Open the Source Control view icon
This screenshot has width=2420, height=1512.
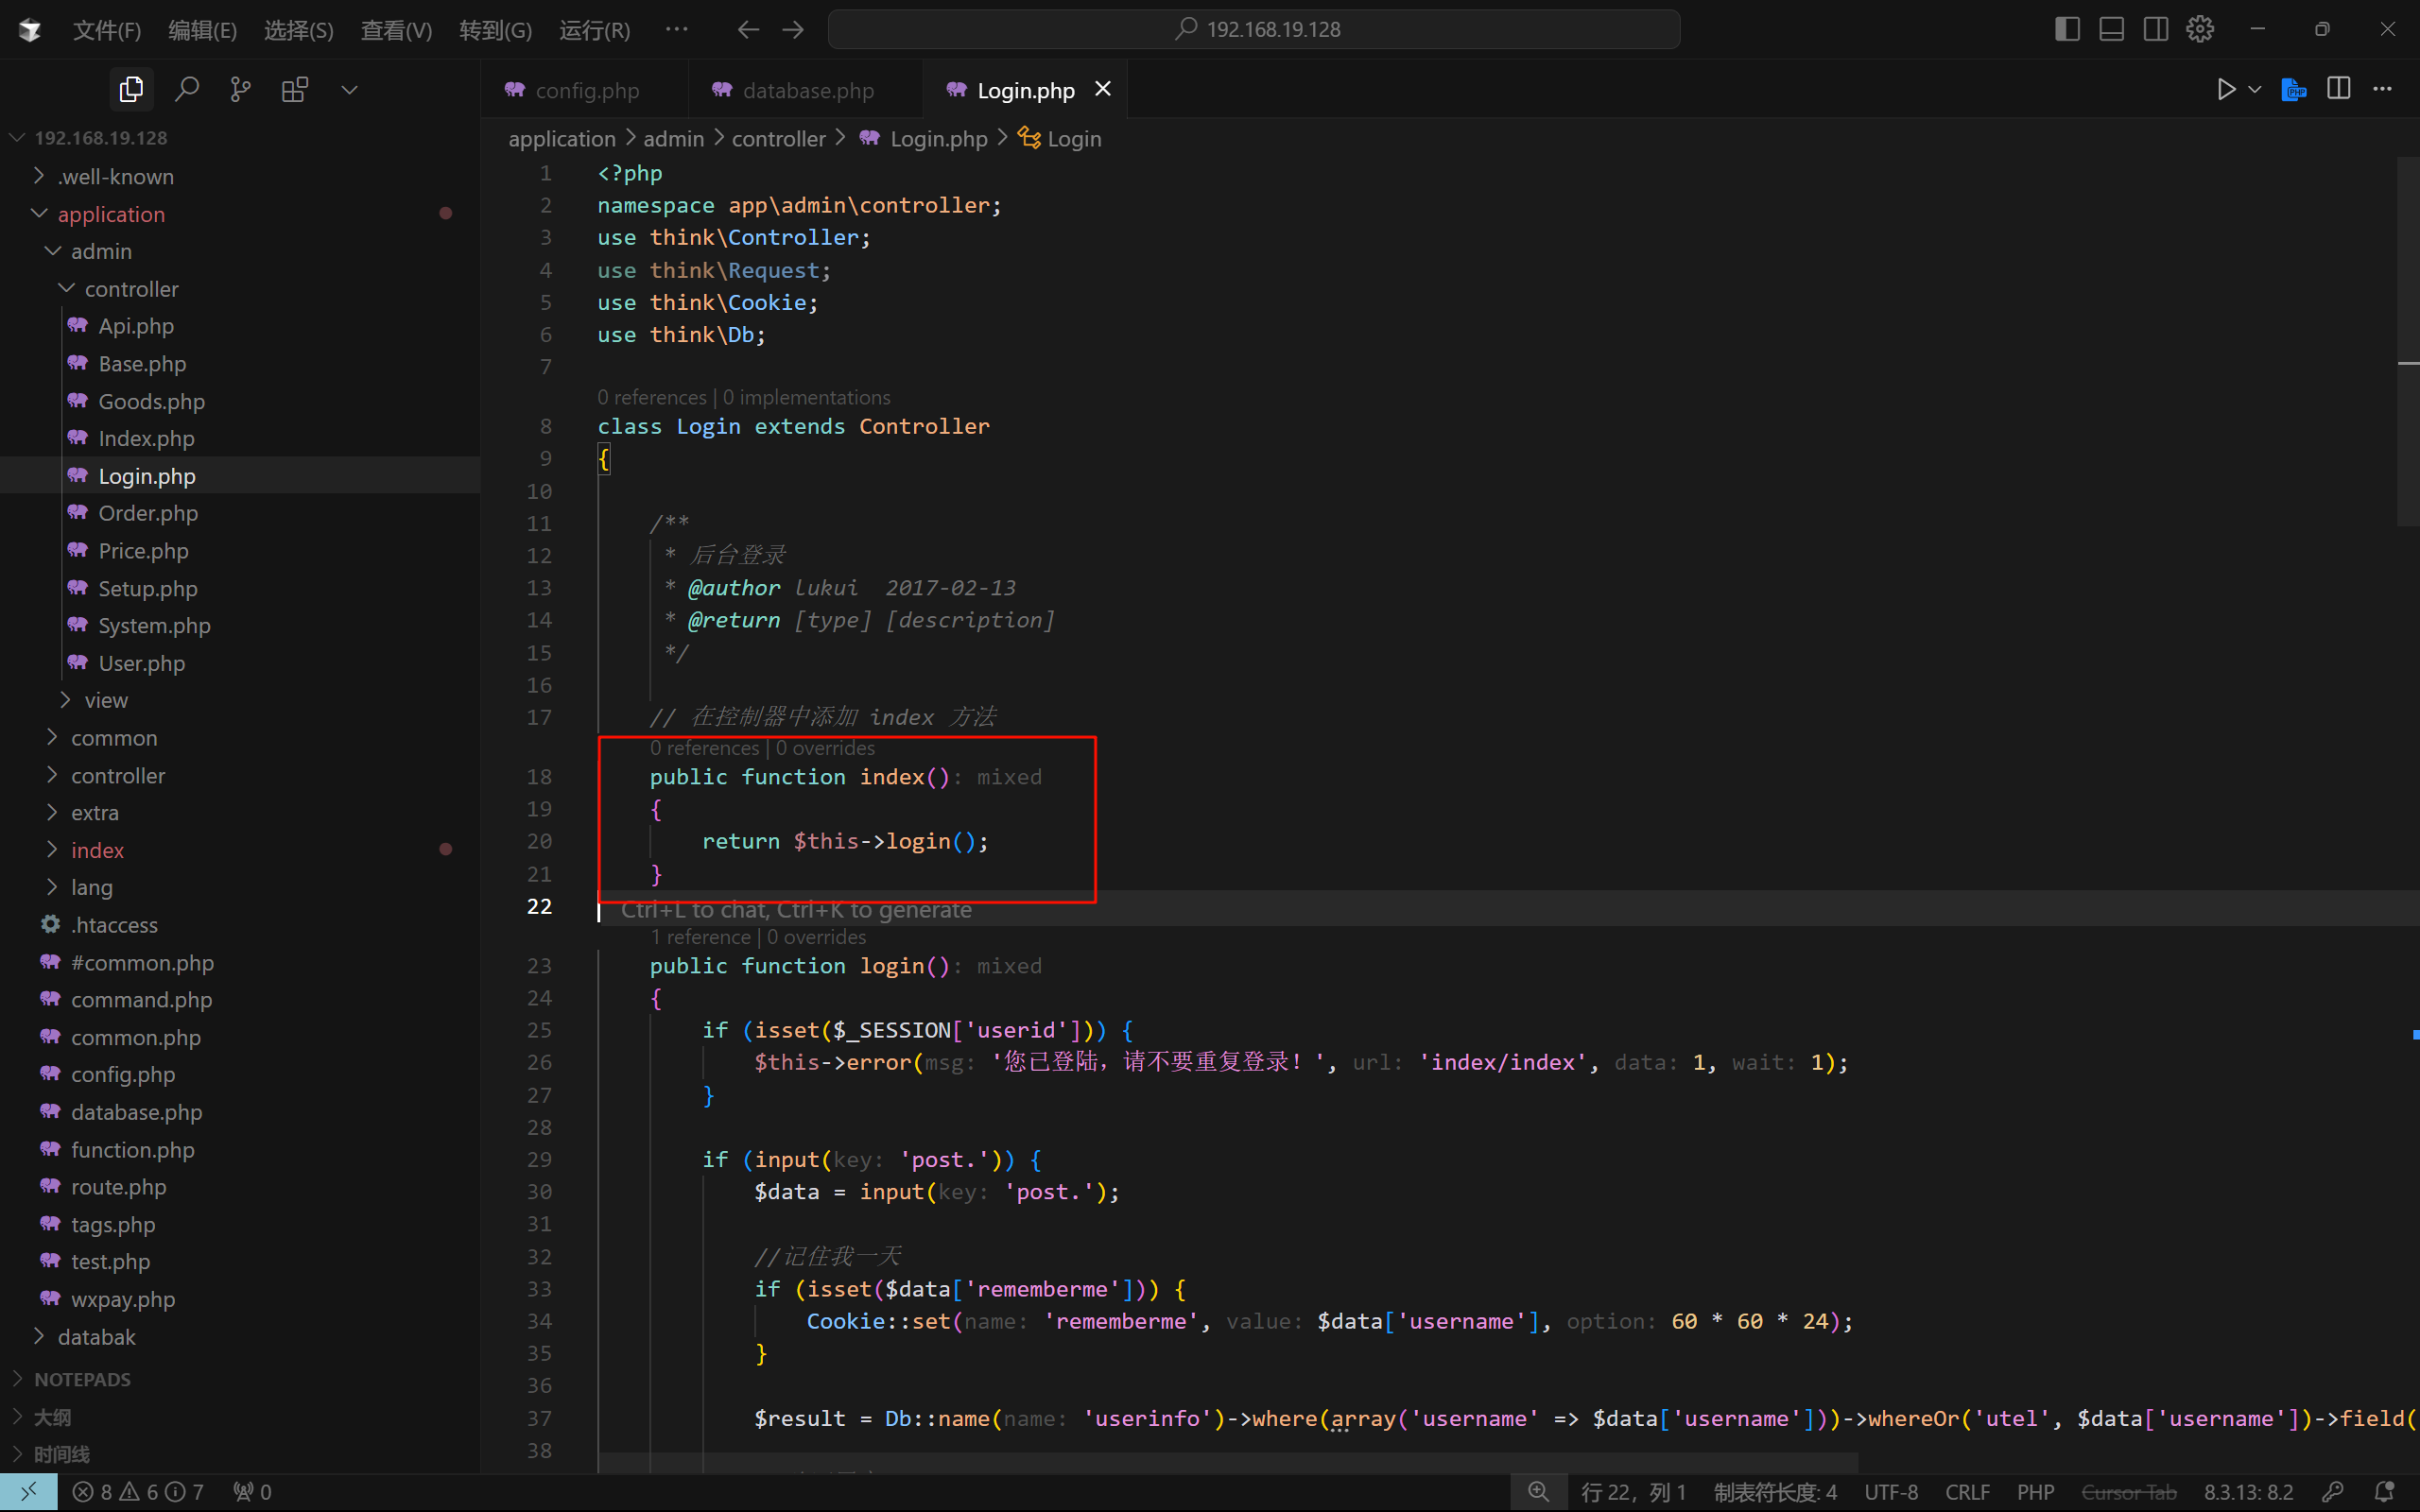tap(240, 90)
